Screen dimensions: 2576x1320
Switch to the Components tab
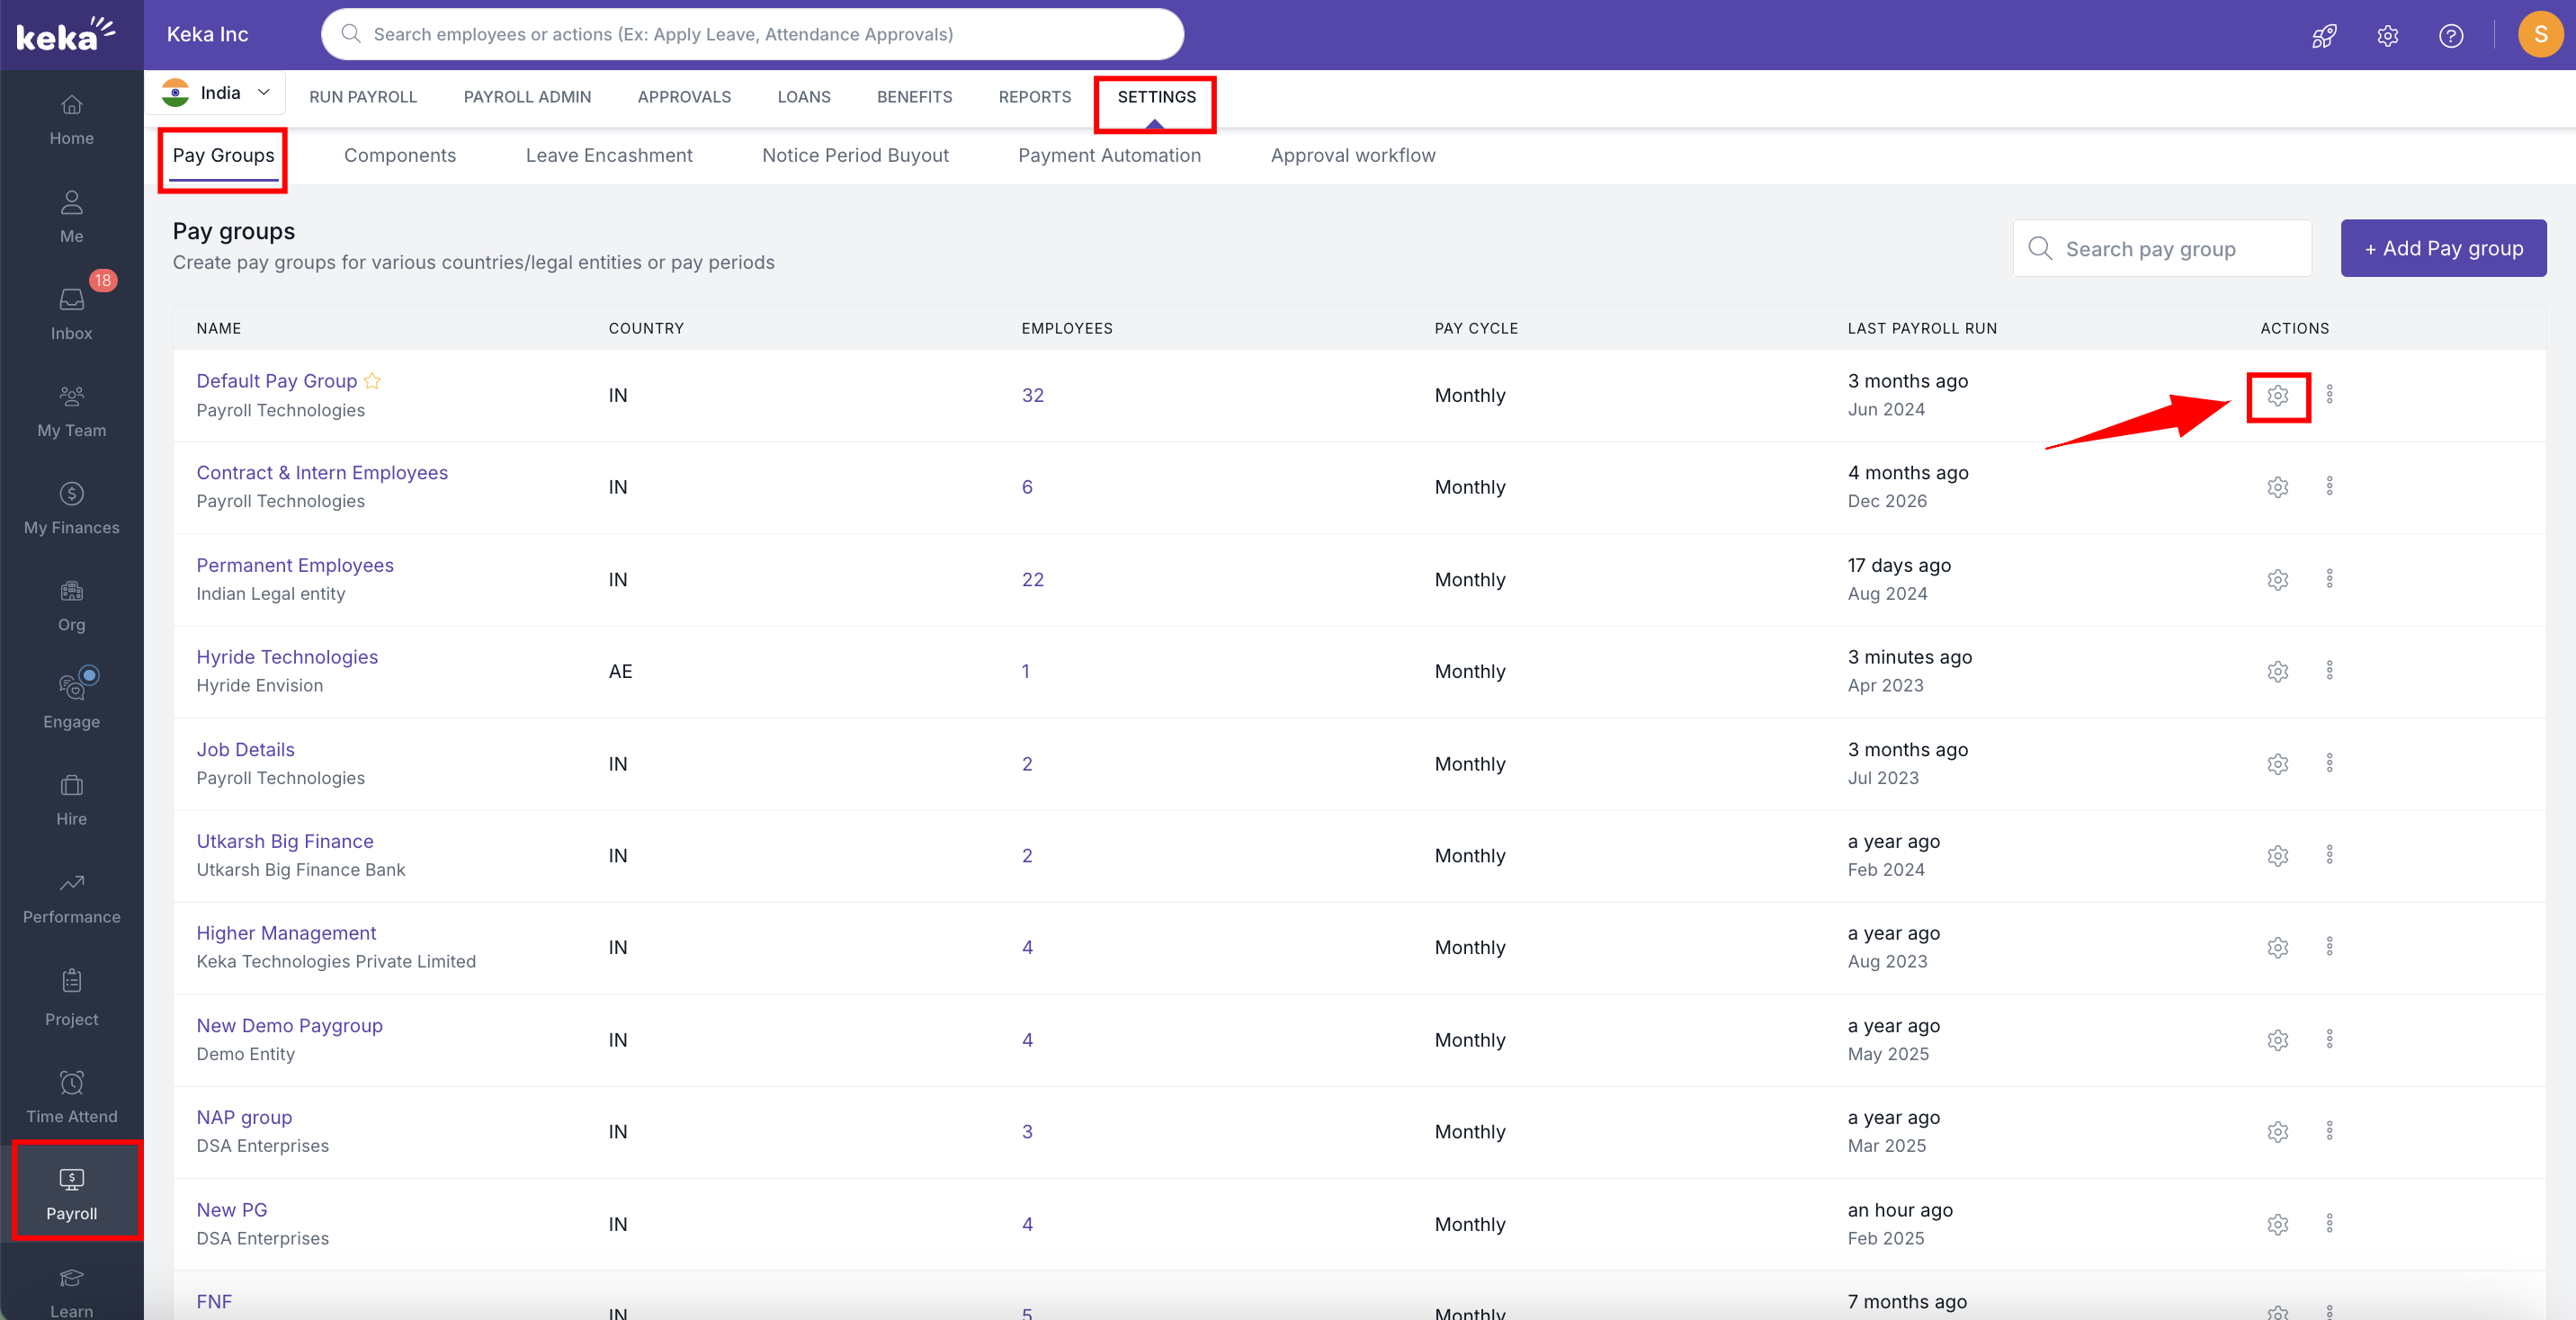point(400,155)
